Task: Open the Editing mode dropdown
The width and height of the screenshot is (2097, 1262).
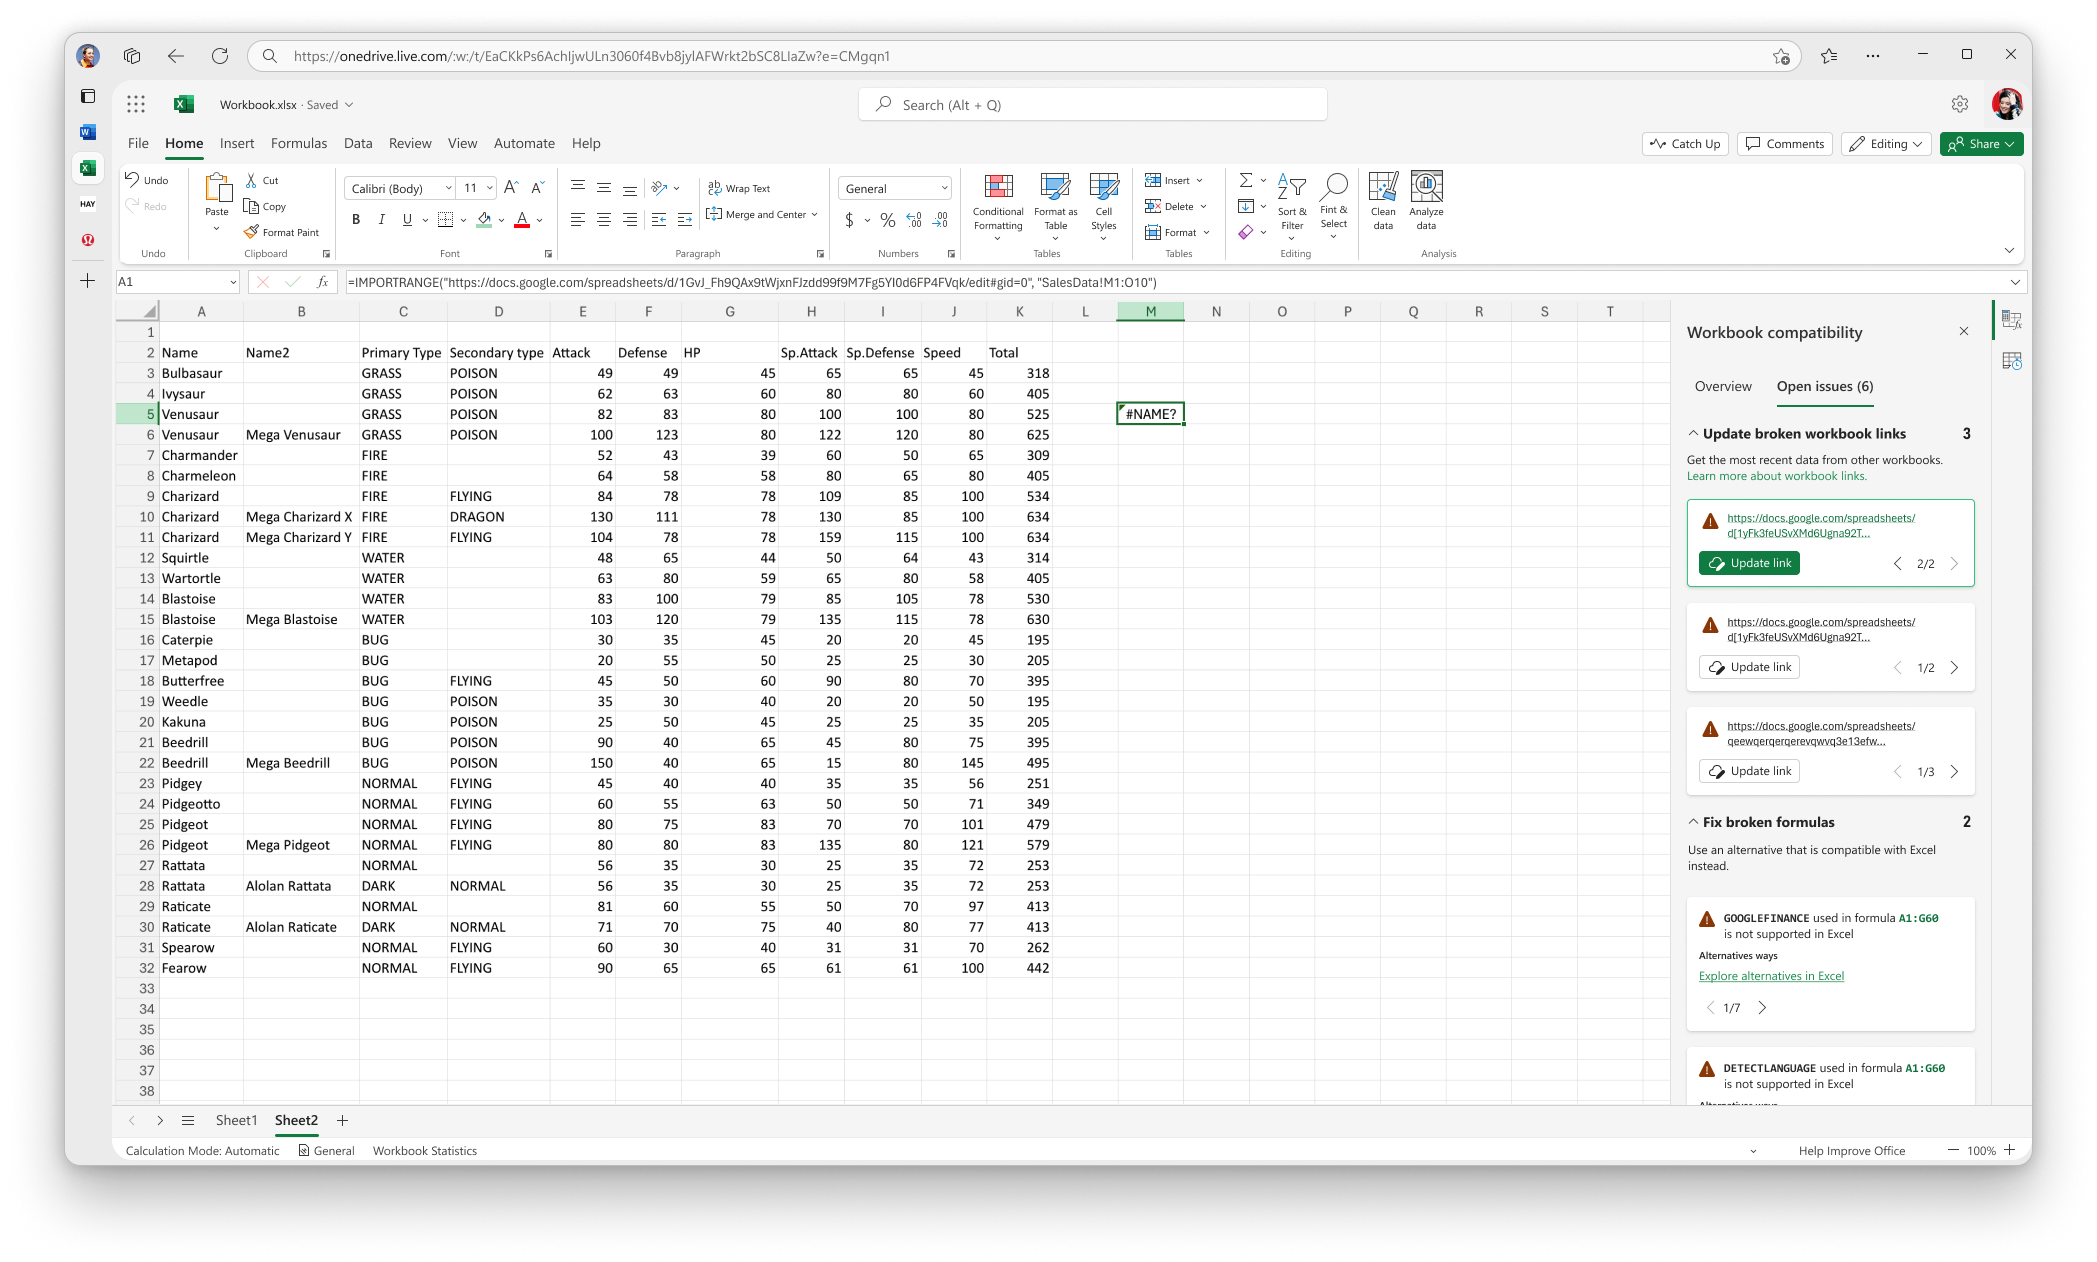Action: 1886,144
